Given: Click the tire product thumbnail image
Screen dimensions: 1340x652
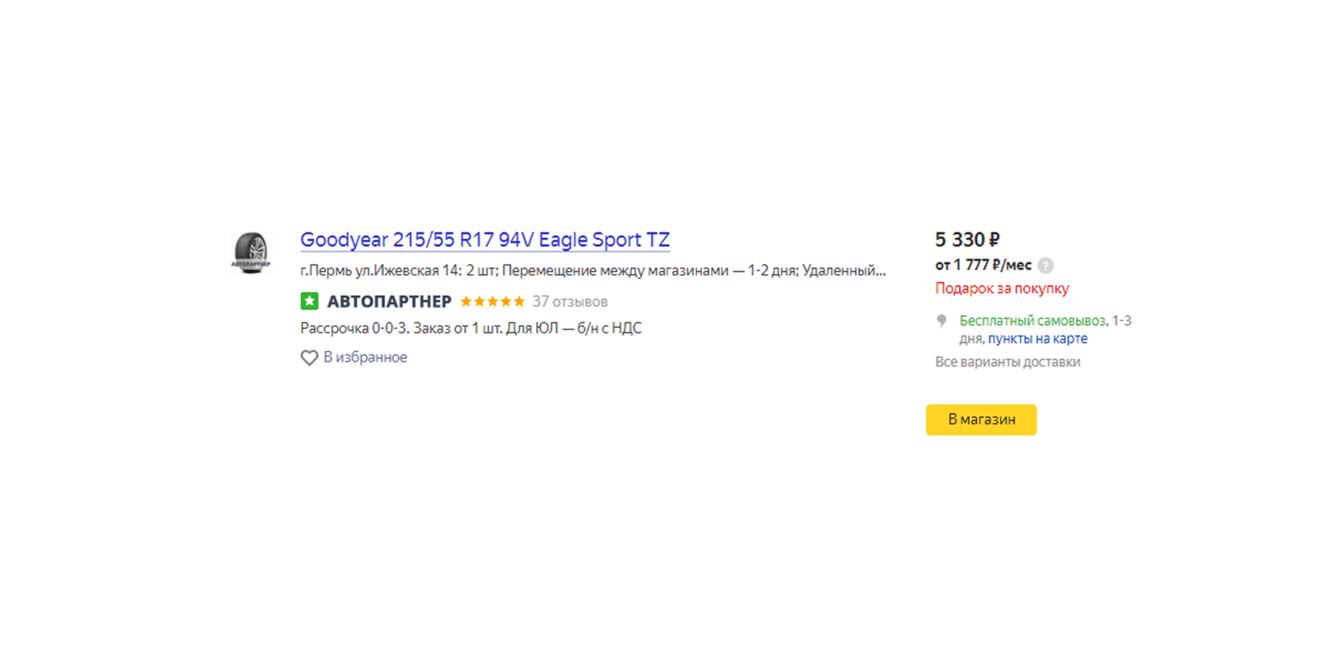Looking at the screenshot, I should [251, 252].
